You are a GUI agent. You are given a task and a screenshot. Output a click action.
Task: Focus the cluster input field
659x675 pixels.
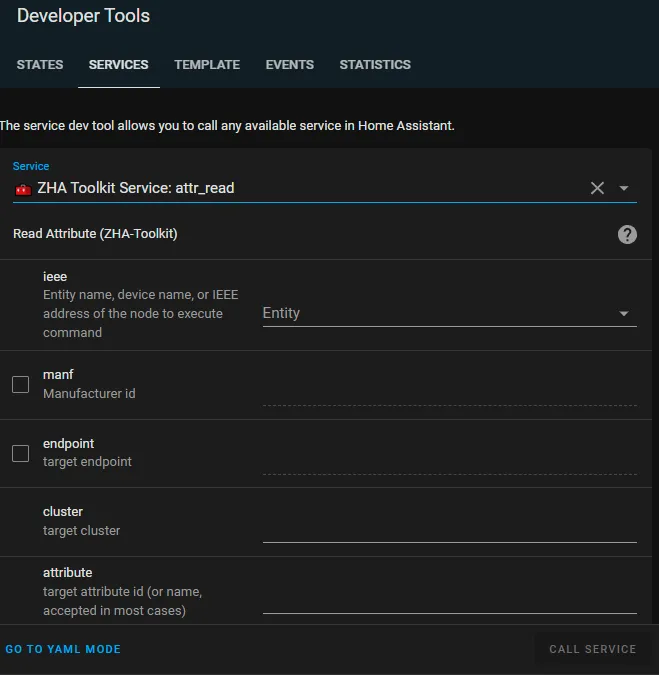tap(449, 529)
